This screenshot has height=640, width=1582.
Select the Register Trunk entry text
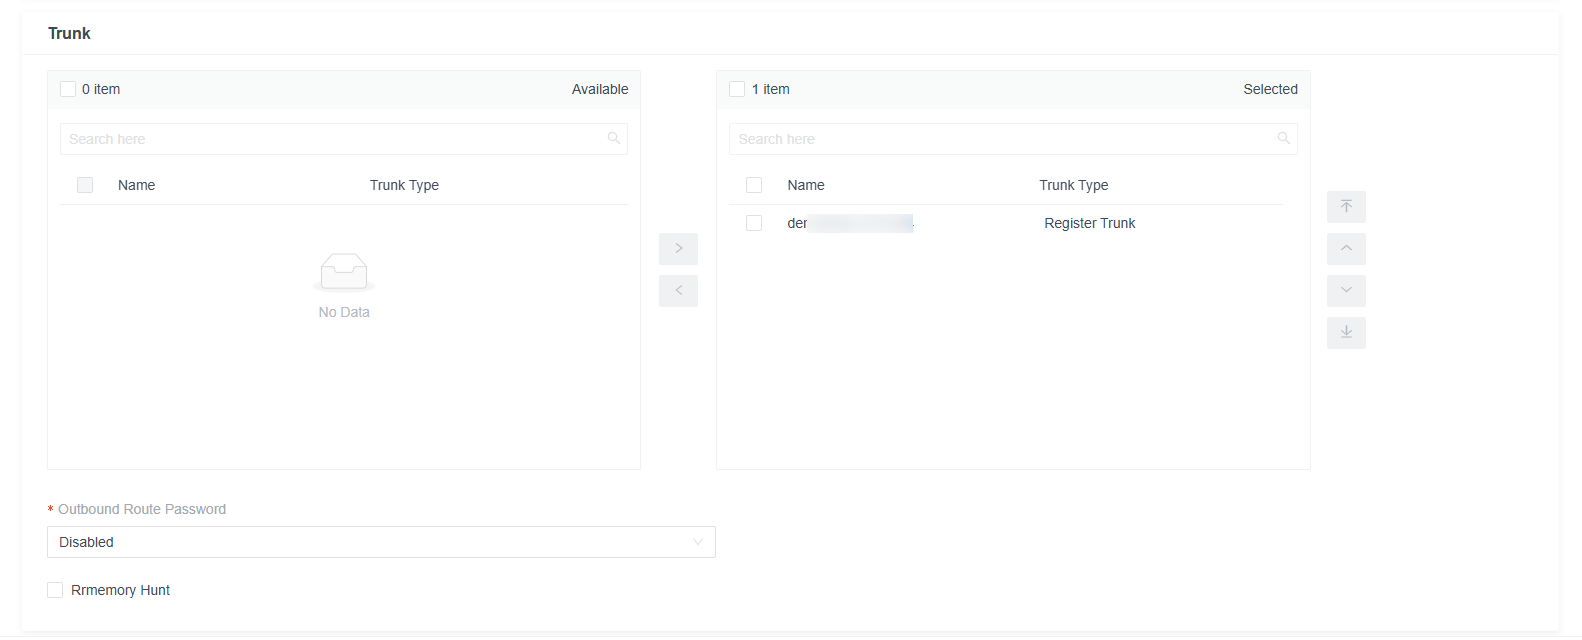1090,223
